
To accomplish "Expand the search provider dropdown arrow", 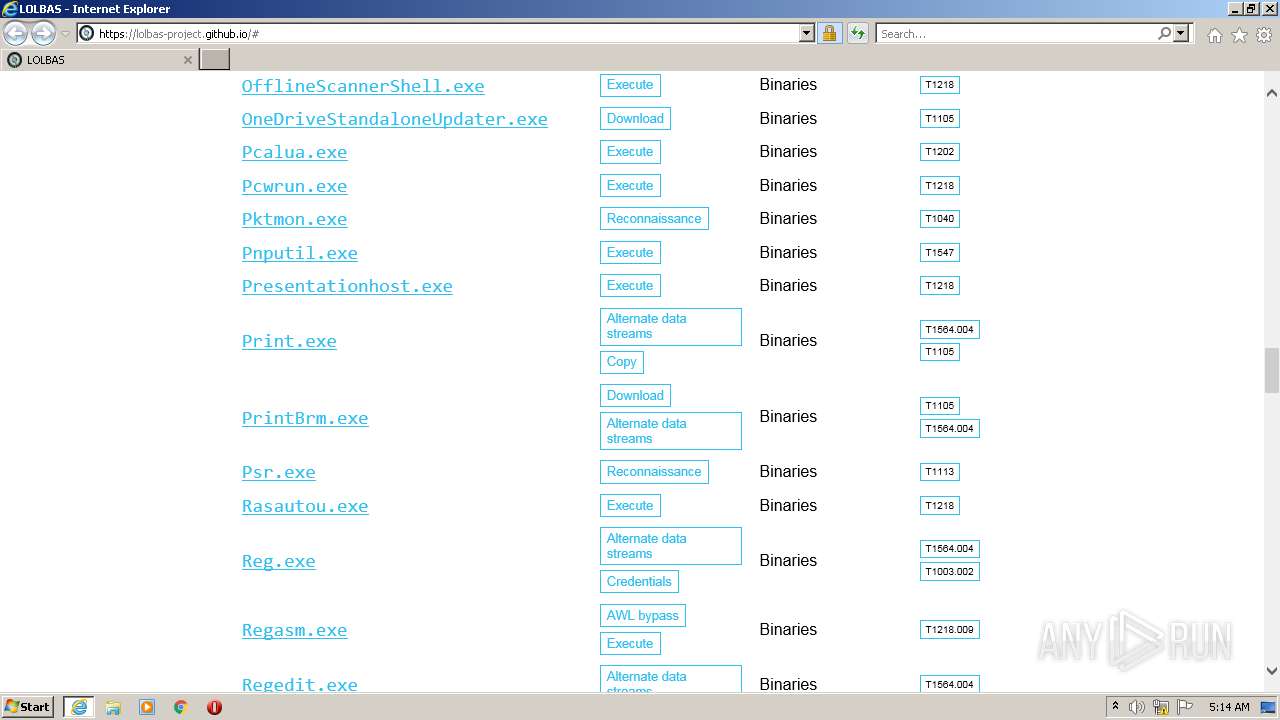I will pos(1181,33).
